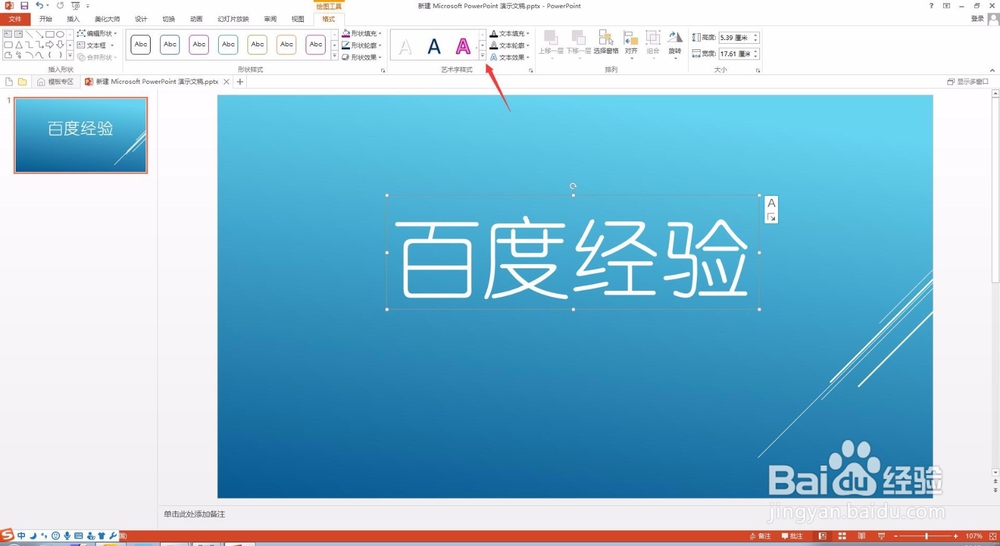
Task: Open the 文本轮廓 (Text Outline) dropdown
Action: [510, 45]
